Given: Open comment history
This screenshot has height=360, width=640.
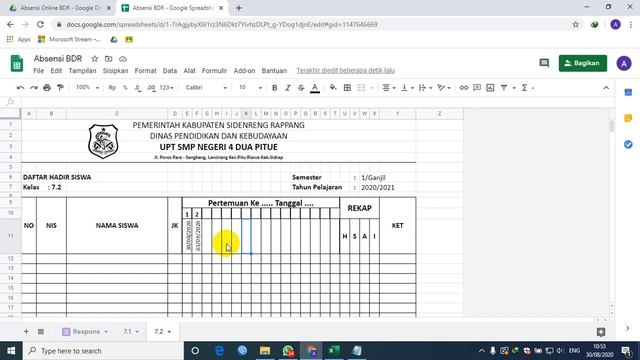Looking at the screenshot, I should click(x=544, y=63).
